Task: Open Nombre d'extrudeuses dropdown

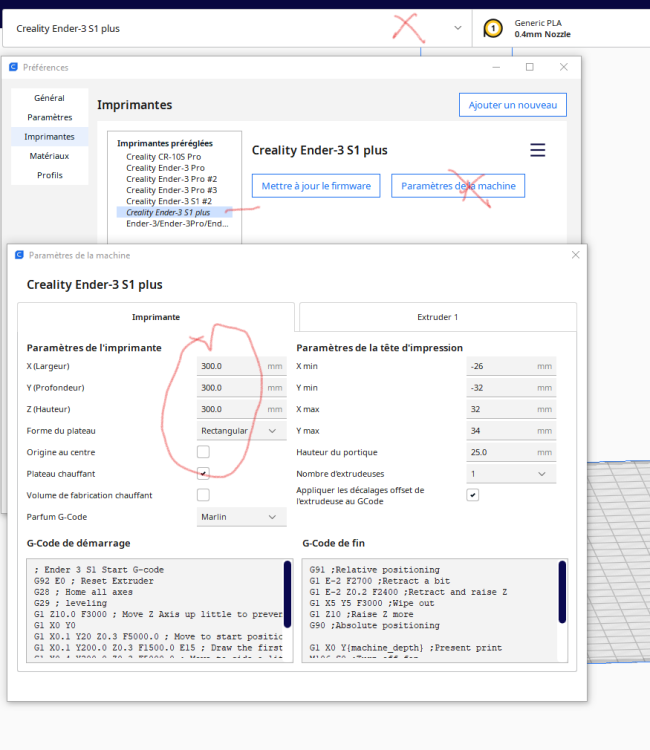Action: (x=511, y=474)
